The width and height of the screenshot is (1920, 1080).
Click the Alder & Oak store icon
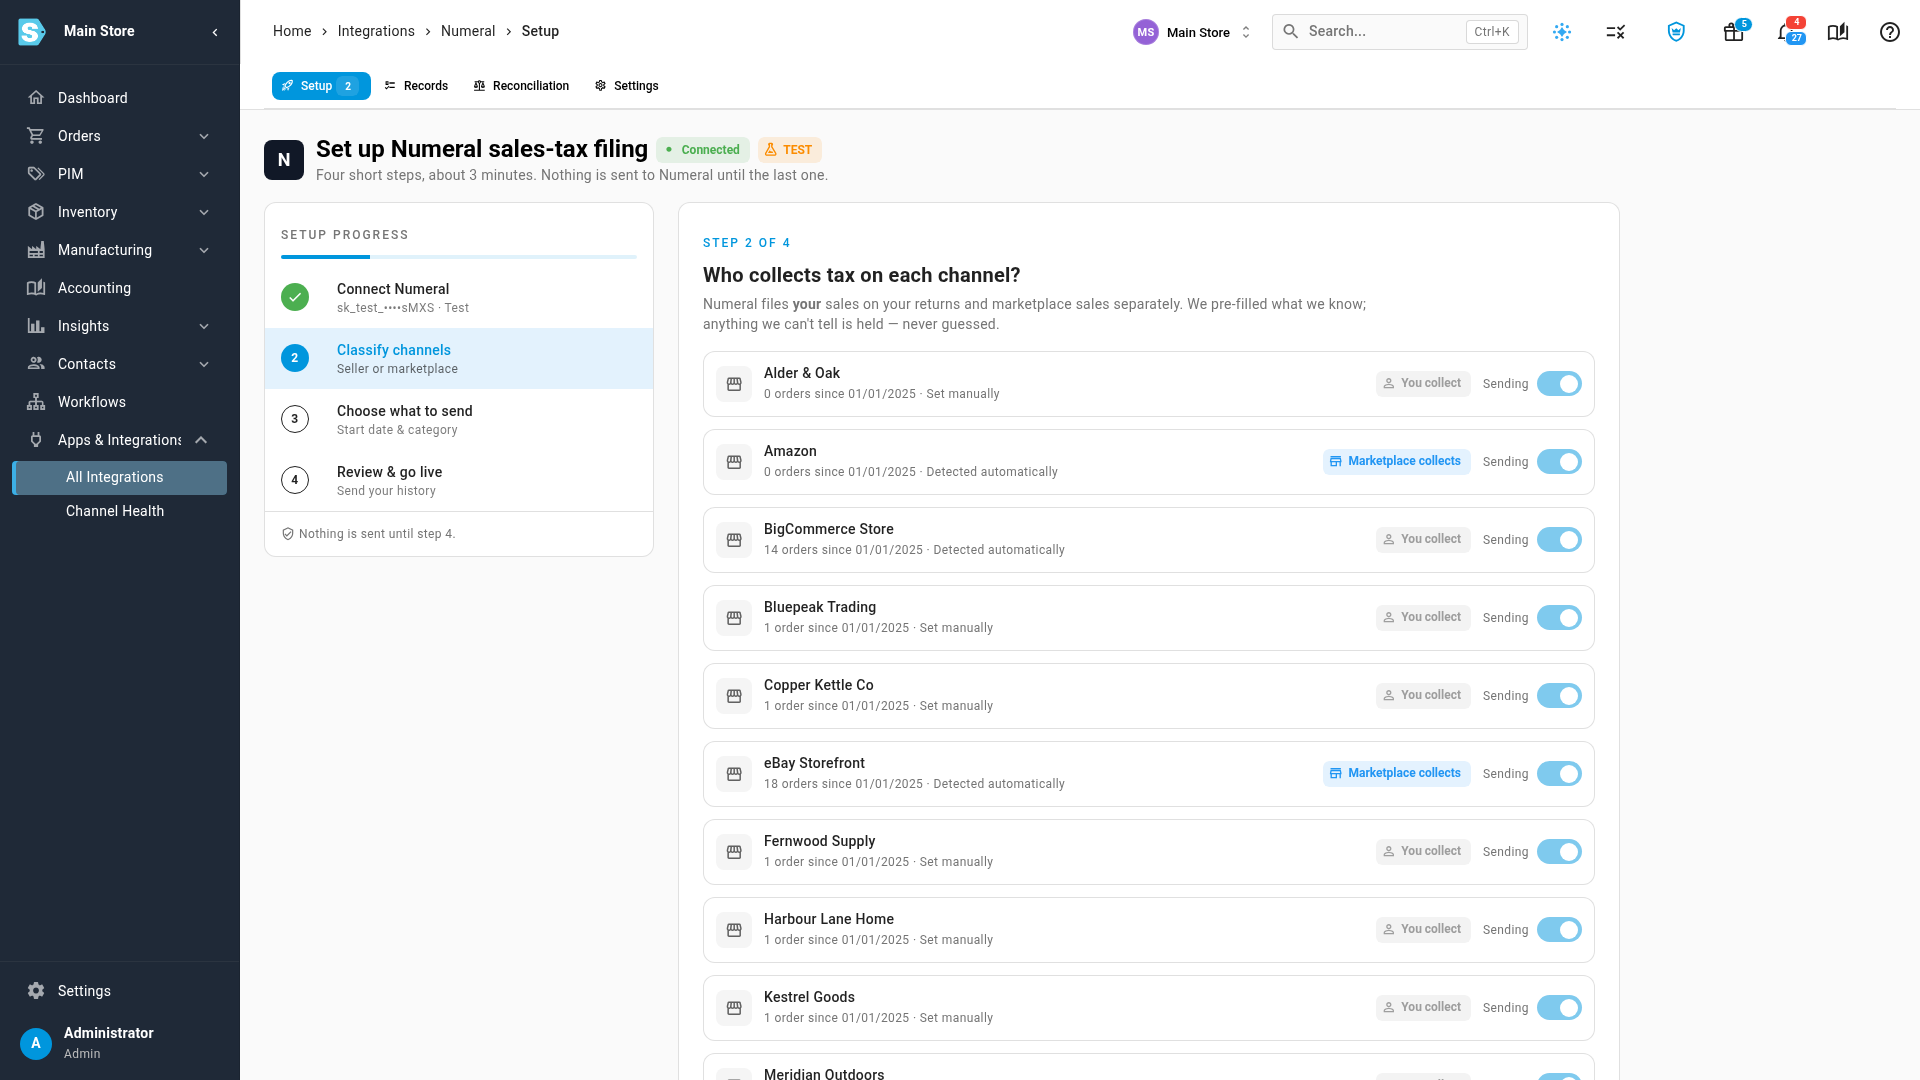click(734, 384)
